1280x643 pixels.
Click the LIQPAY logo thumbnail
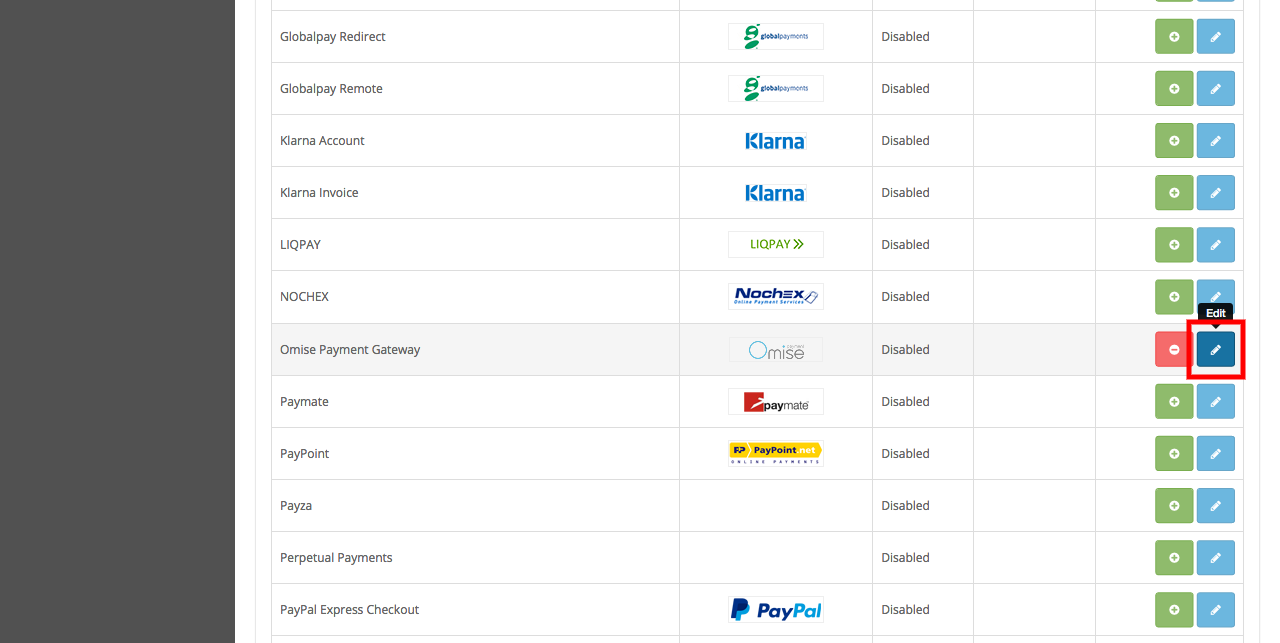point(775,245)
